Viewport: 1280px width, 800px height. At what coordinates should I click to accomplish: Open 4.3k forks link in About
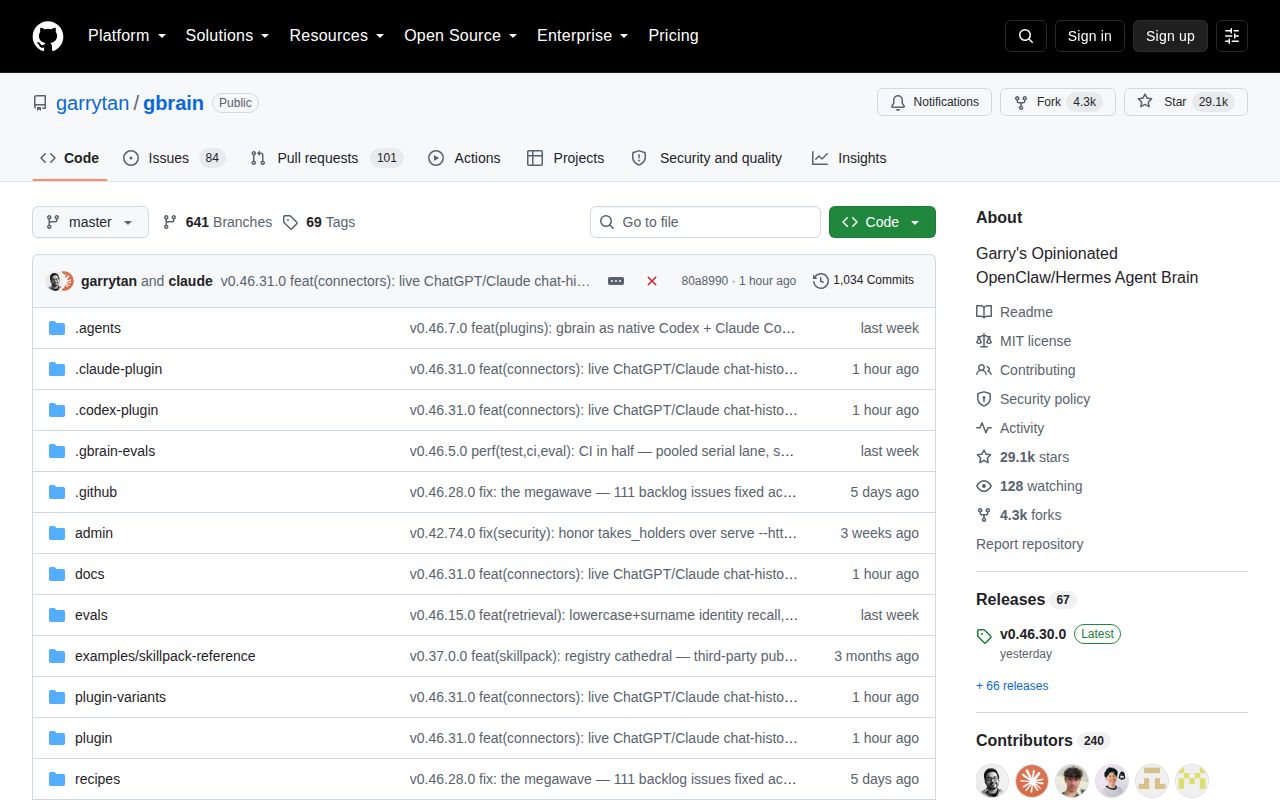click(1018, 515)
